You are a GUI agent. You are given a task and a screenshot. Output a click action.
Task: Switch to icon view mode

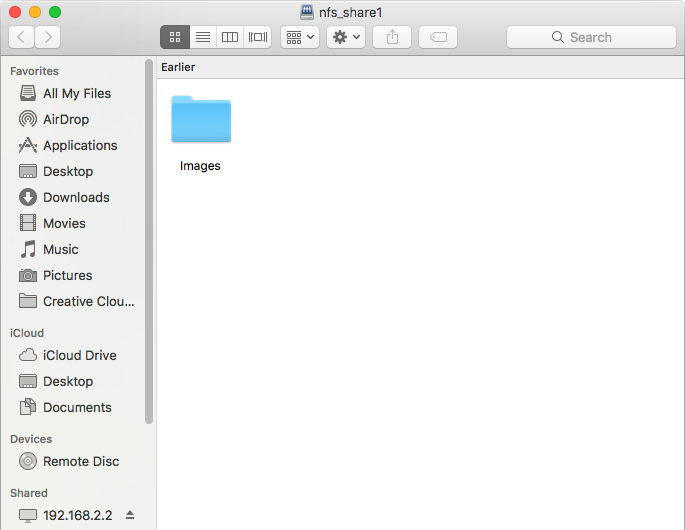(174, 37)
